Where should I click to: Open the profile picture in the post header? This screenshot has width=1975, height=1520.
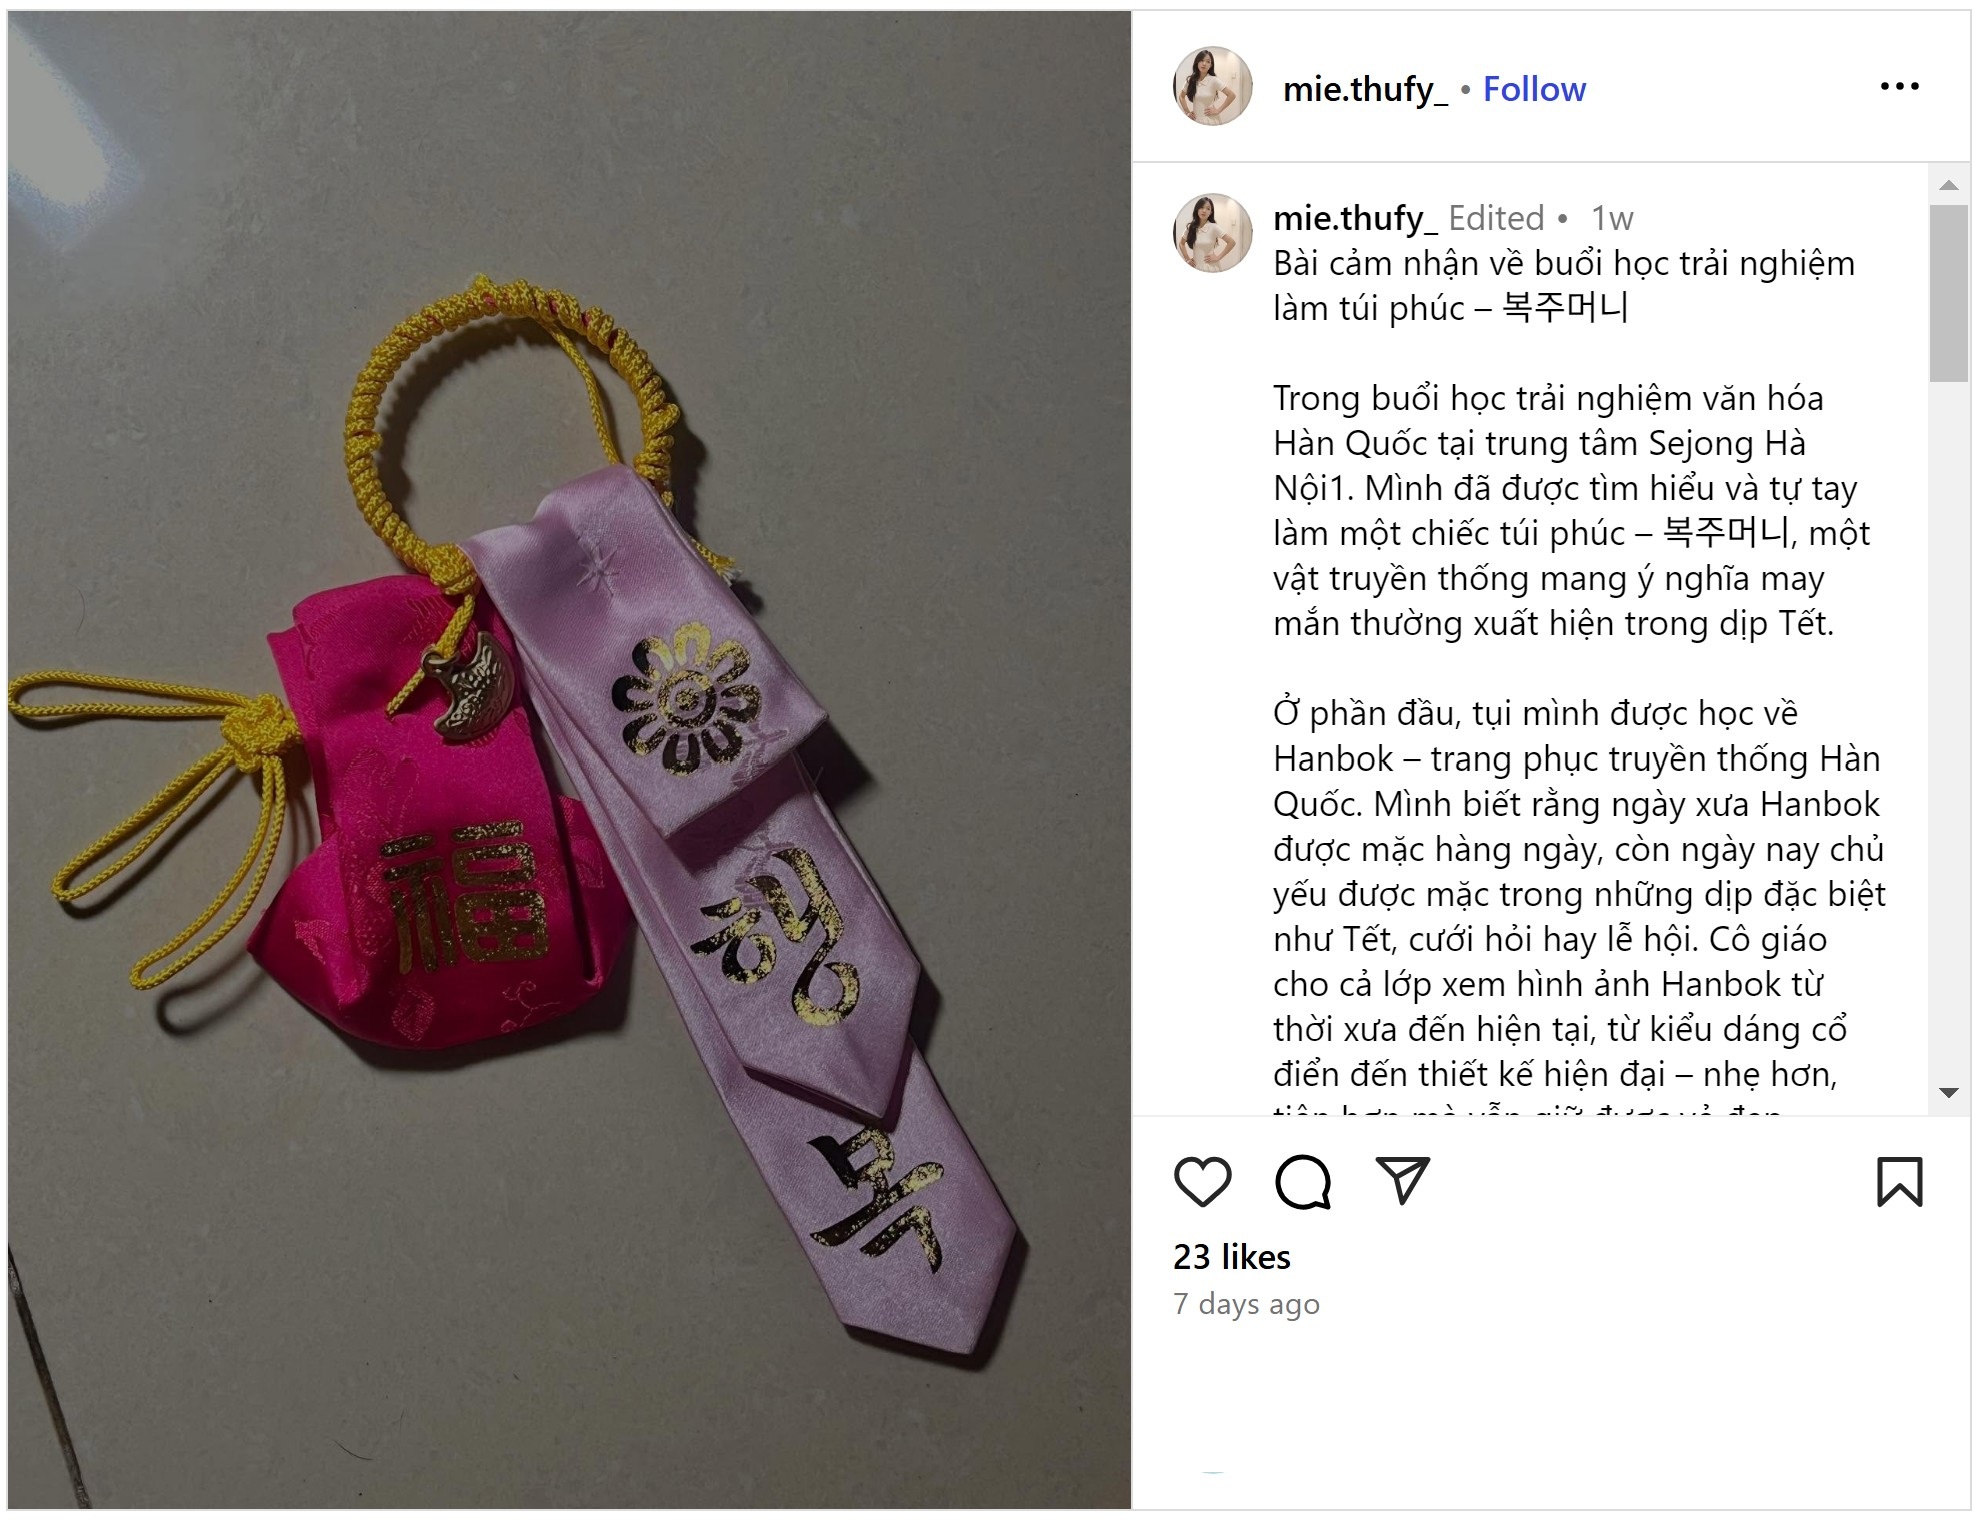1211,86
